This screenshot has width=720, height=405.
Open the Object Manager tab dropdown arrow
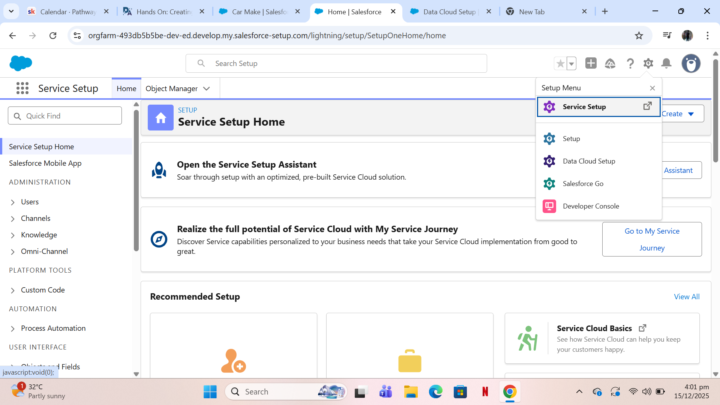tap(207, 88)
